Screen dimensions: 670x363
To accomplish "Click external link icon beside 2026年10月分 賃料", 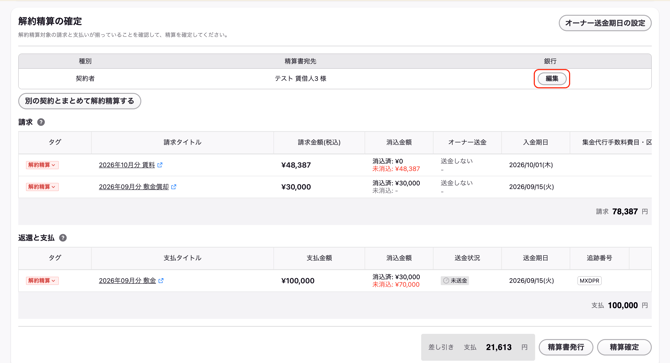I will 160,165.
